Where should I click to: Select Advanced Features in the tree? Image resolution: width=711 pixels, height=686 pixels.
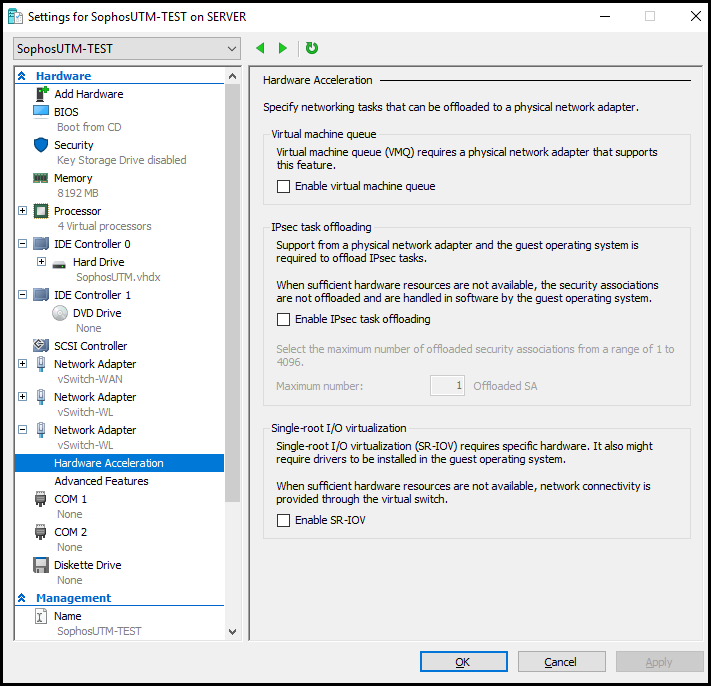(x=101, y=481)
